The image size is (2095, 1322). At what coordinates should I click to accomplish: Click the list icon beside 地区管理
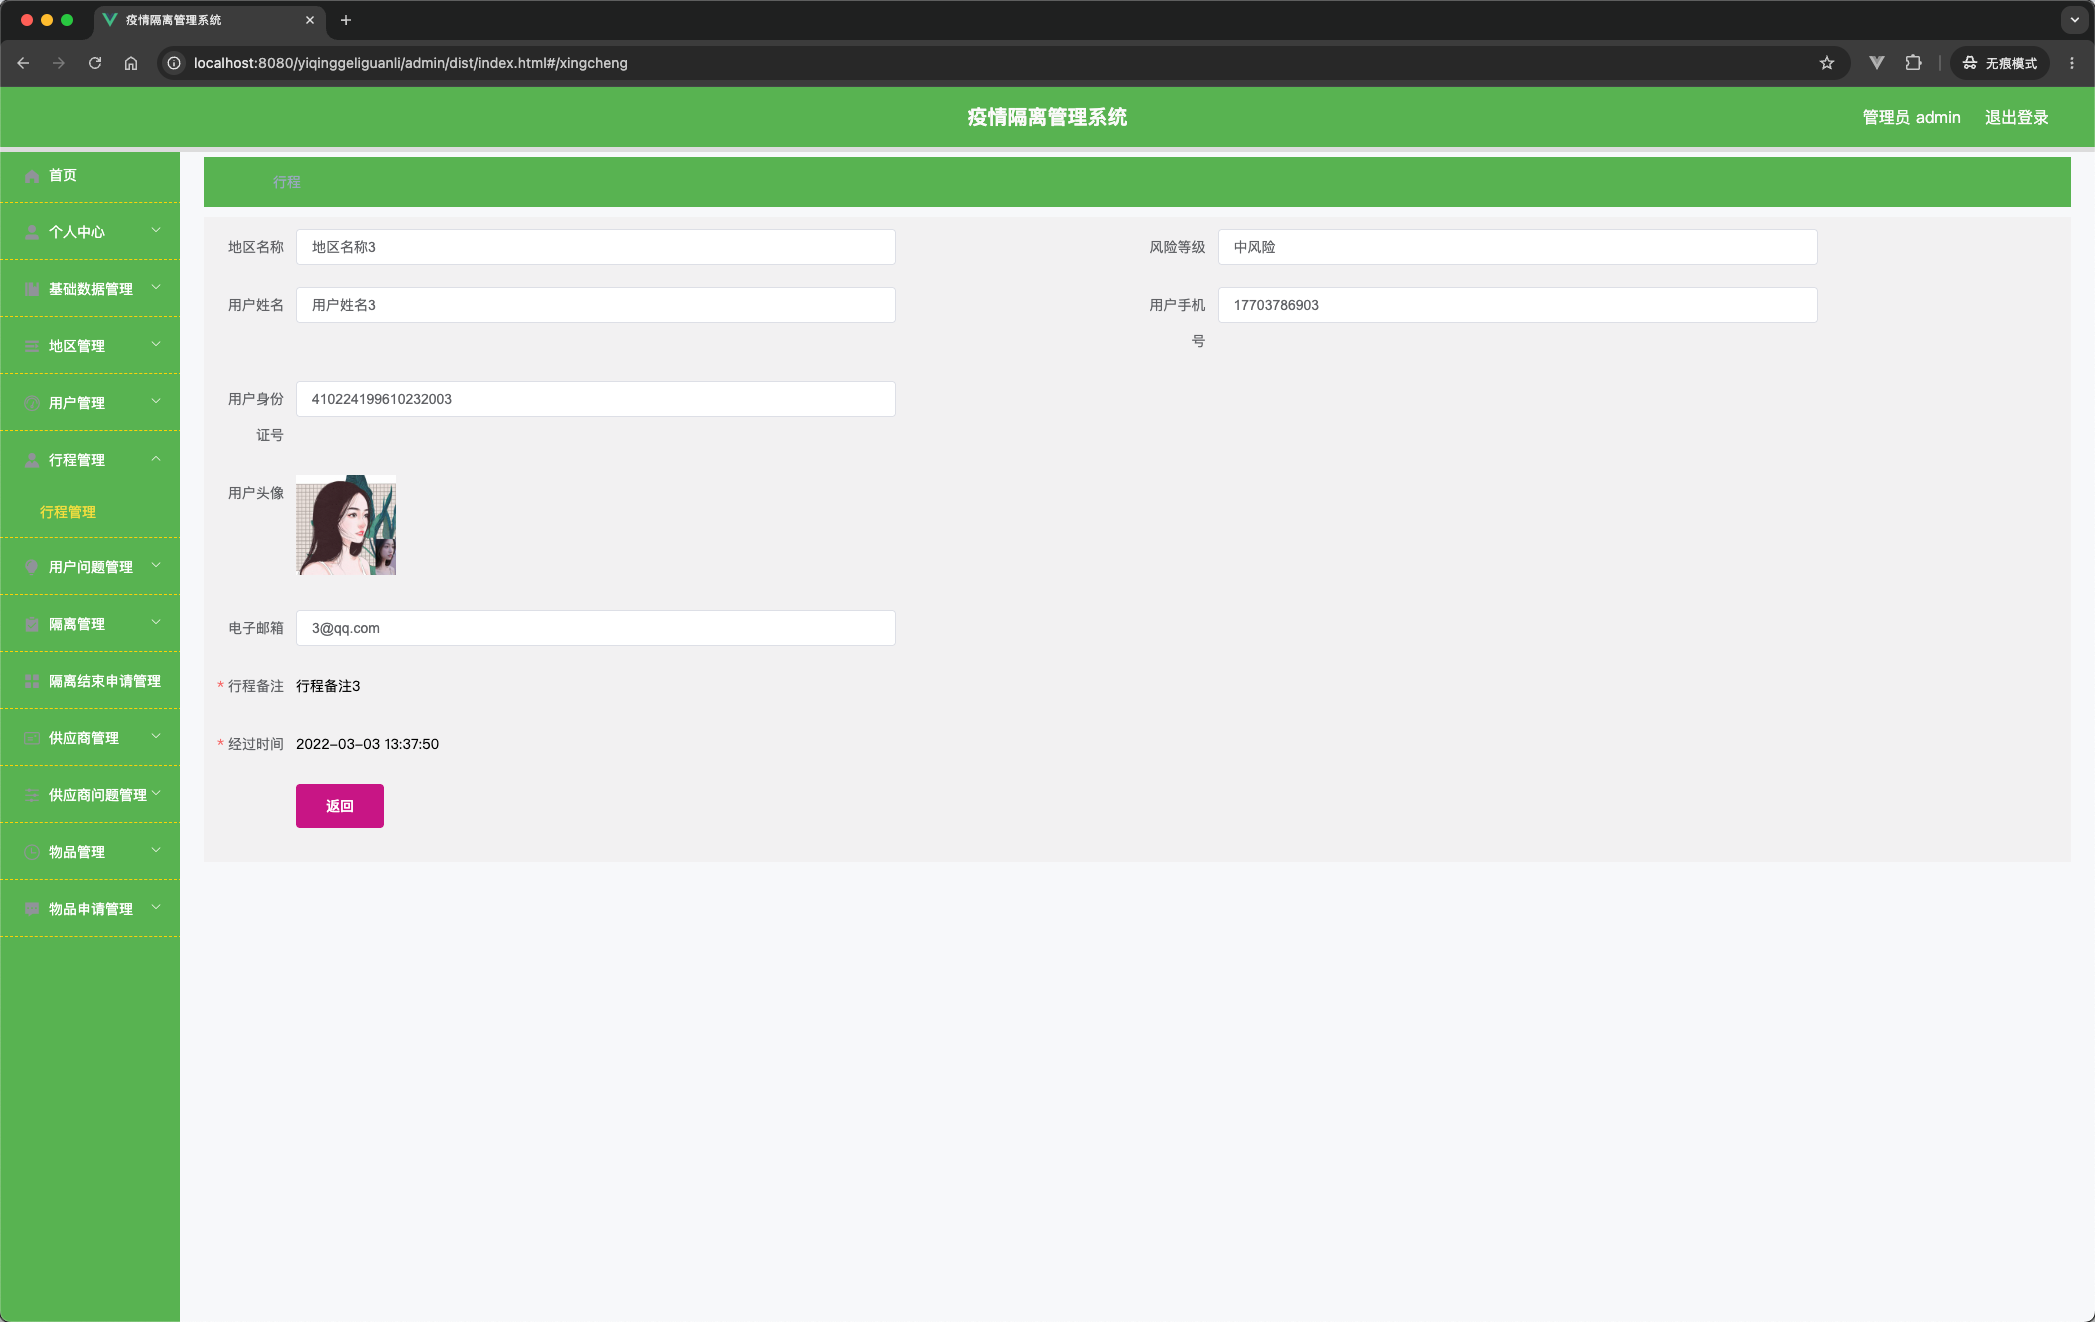(32, 347)
